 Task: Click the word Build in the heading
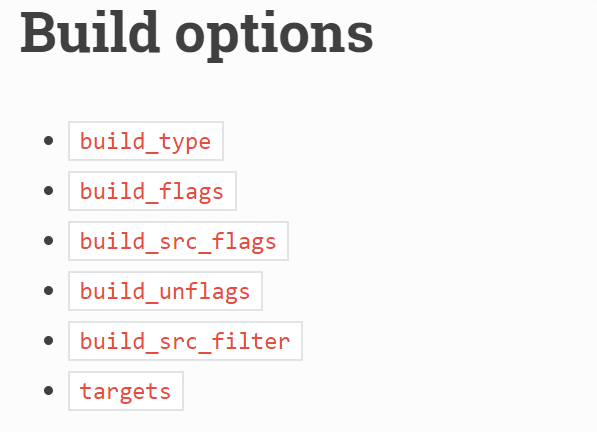point(90,32)
